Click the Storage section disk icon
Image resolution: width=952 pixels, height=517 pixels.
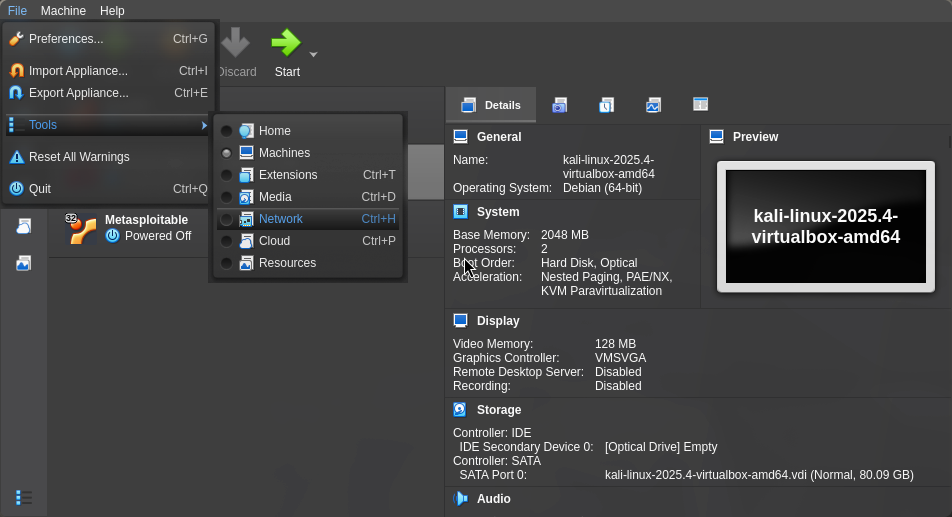coord(460,410)
